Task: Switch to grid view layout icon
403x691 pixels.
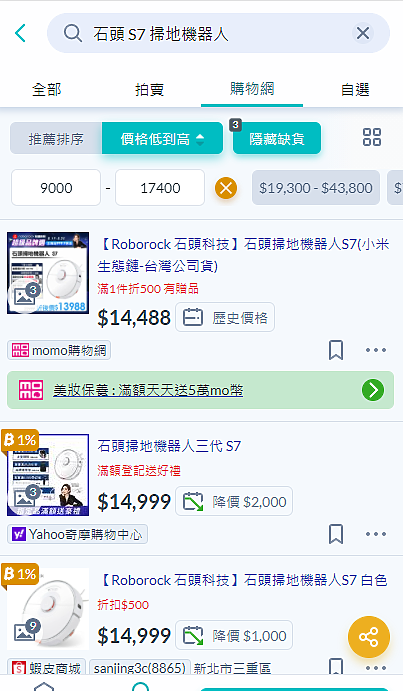Action: click(372, 137)
